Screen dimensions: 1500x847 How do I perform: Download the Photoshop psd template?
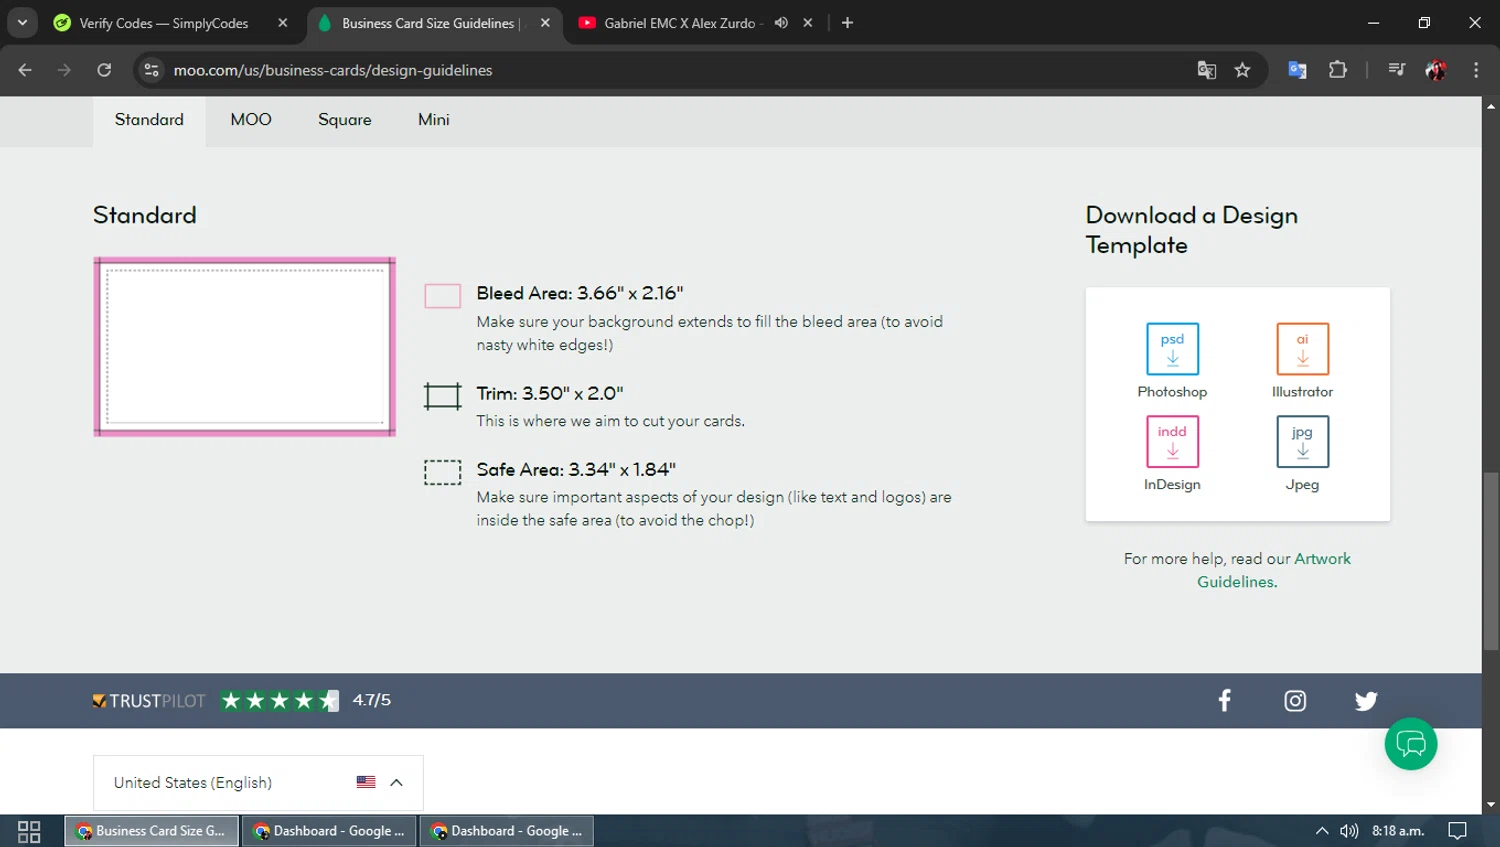[x=1172, y=349]
